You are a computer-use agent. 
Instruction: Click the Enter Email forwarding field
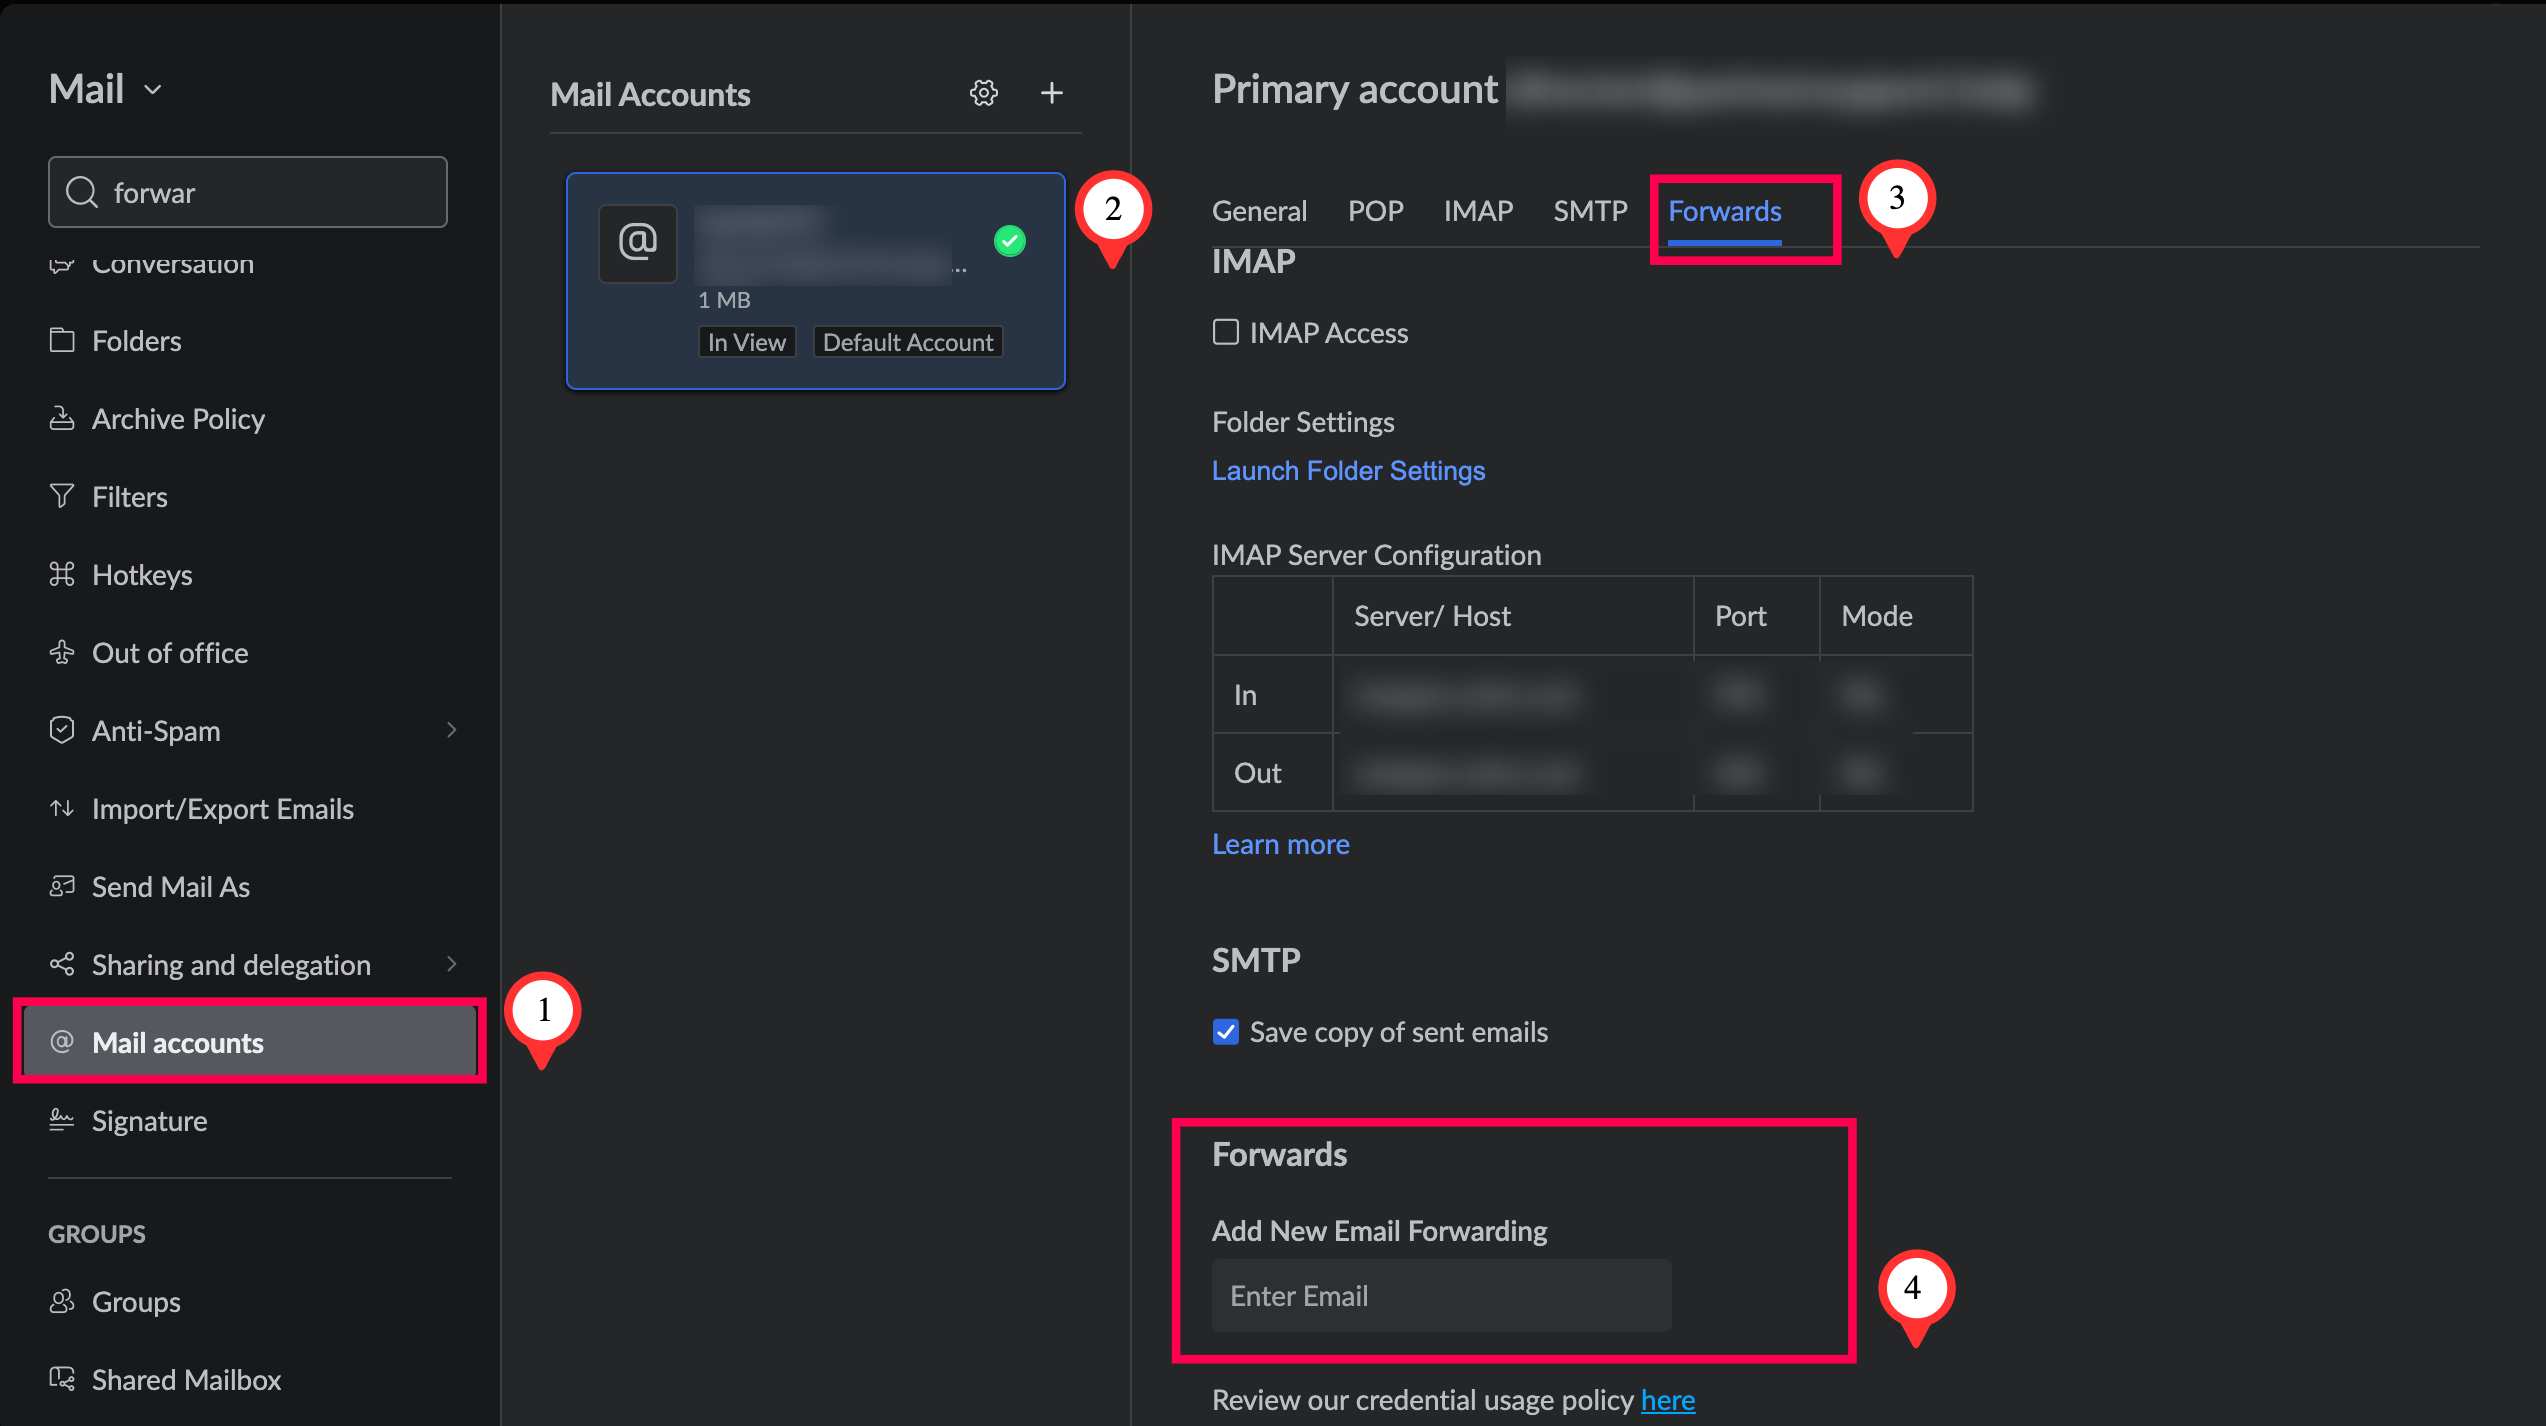[1440, 1295]
